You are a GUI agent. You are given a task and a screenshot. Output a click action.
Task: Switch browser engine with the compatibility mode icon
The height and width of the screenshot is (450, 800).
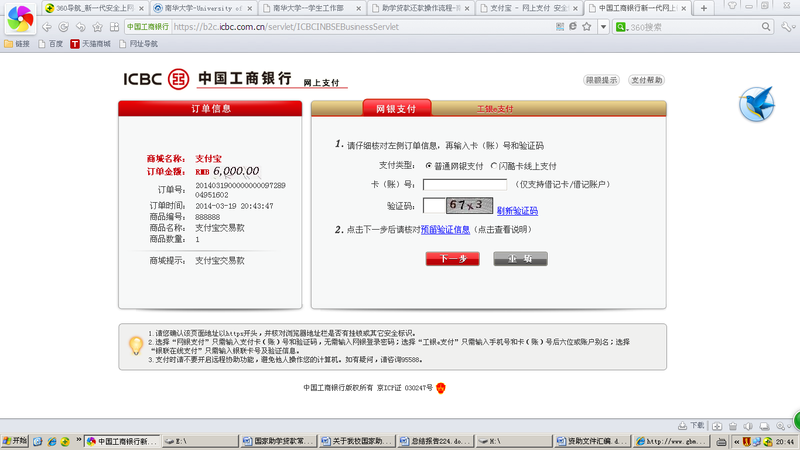tap(573, 27)
